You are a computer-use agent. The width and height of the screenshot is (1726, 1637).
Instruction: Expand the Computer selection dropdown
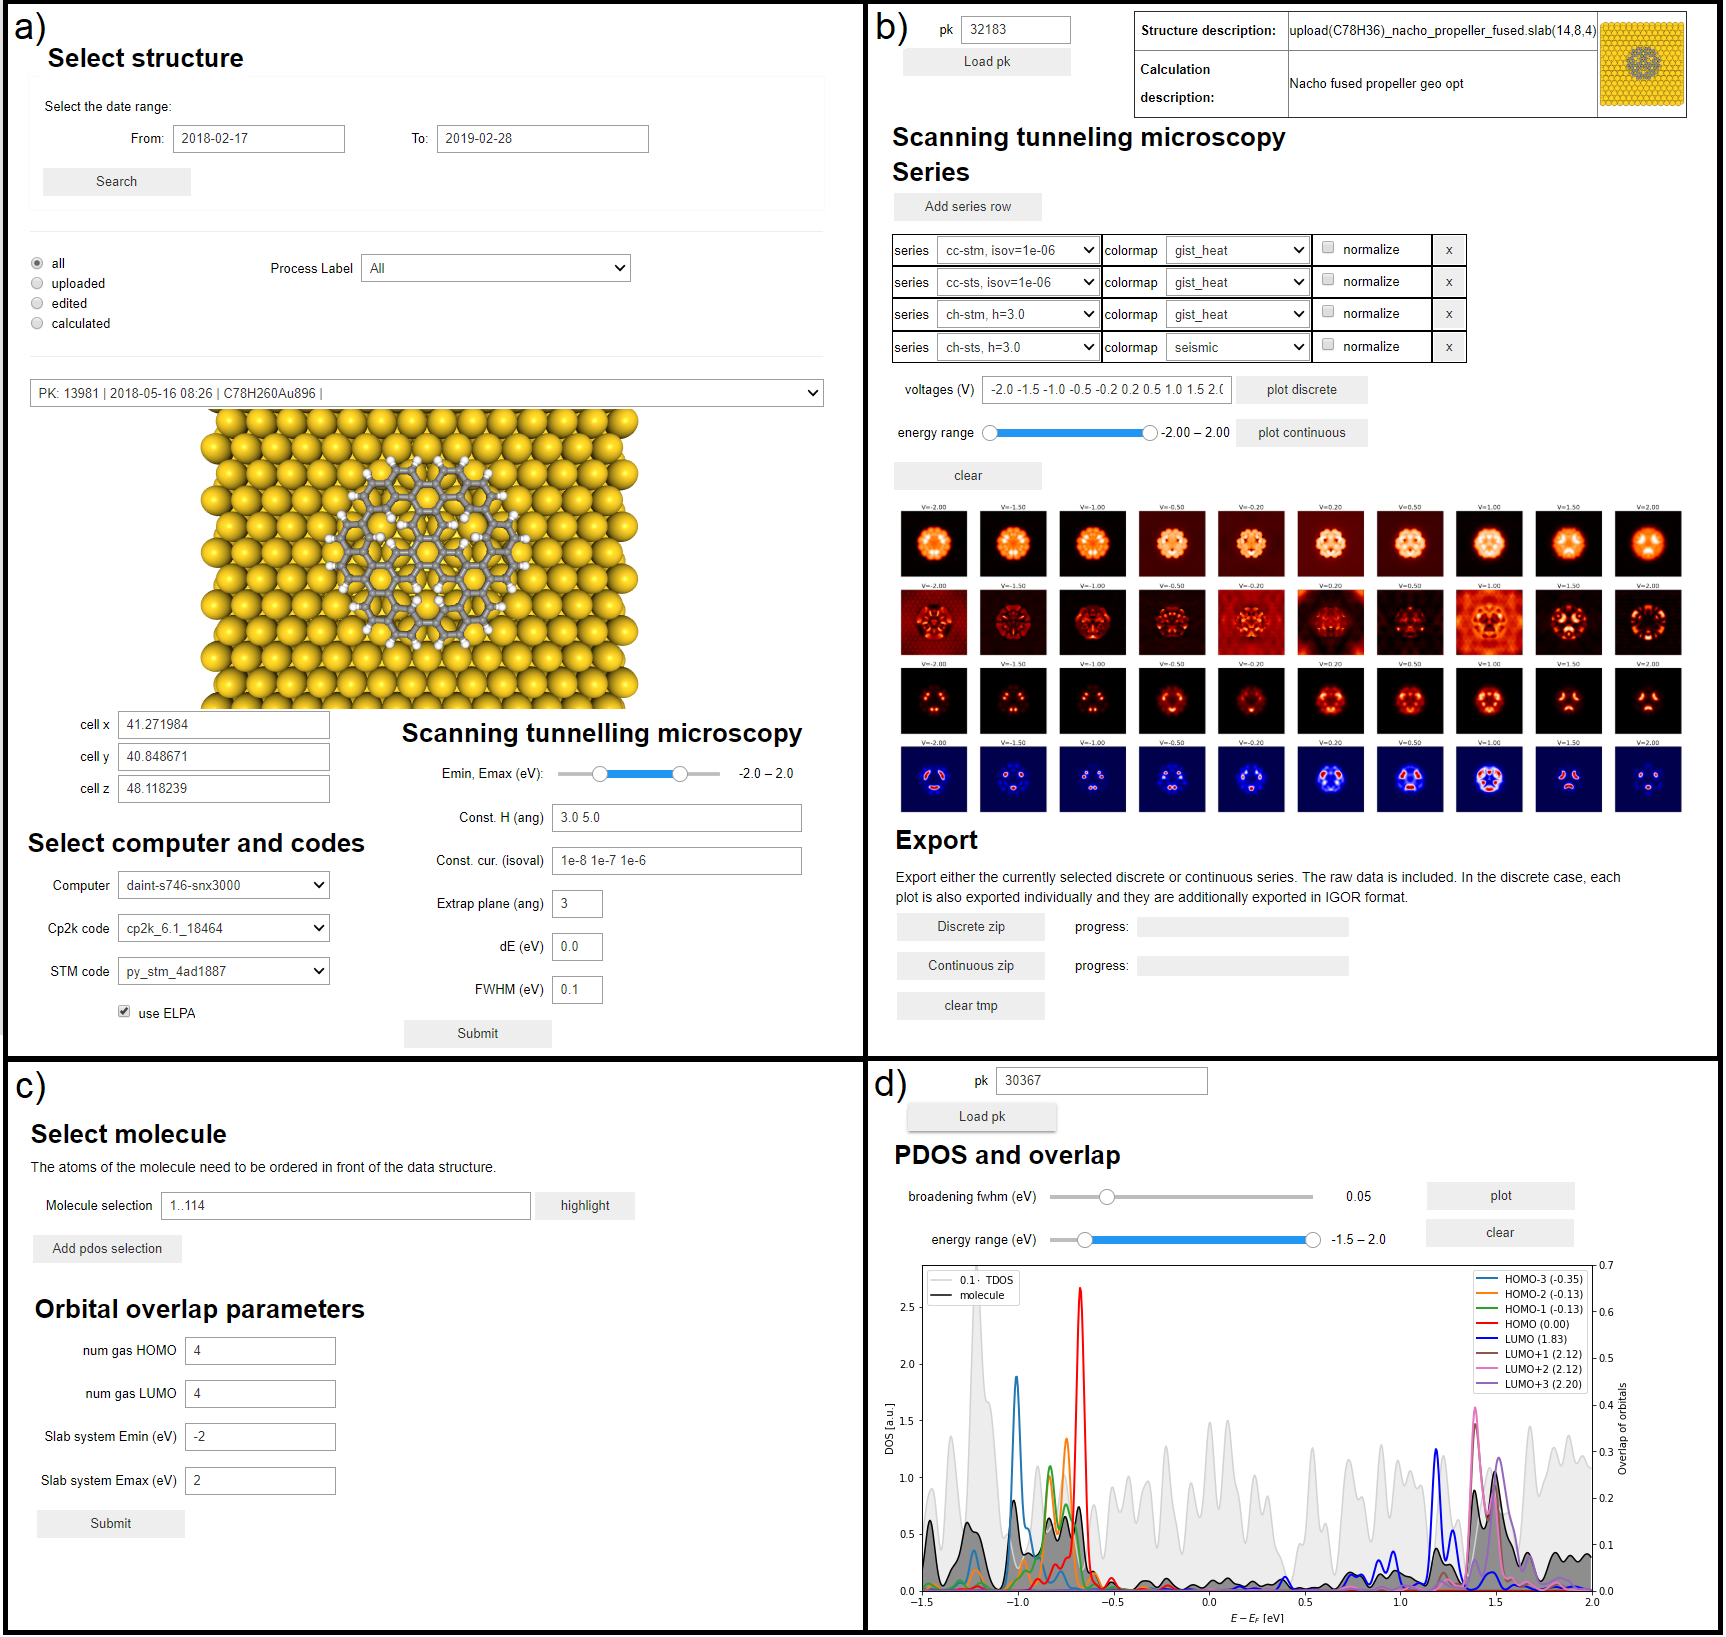(x=224, y=886)
